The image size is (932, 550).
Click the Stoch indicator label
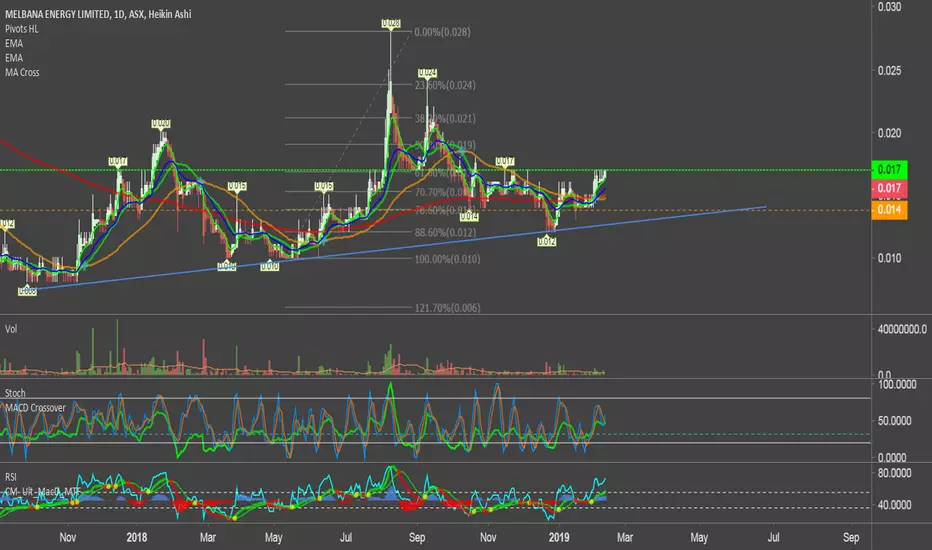point(15,393)
